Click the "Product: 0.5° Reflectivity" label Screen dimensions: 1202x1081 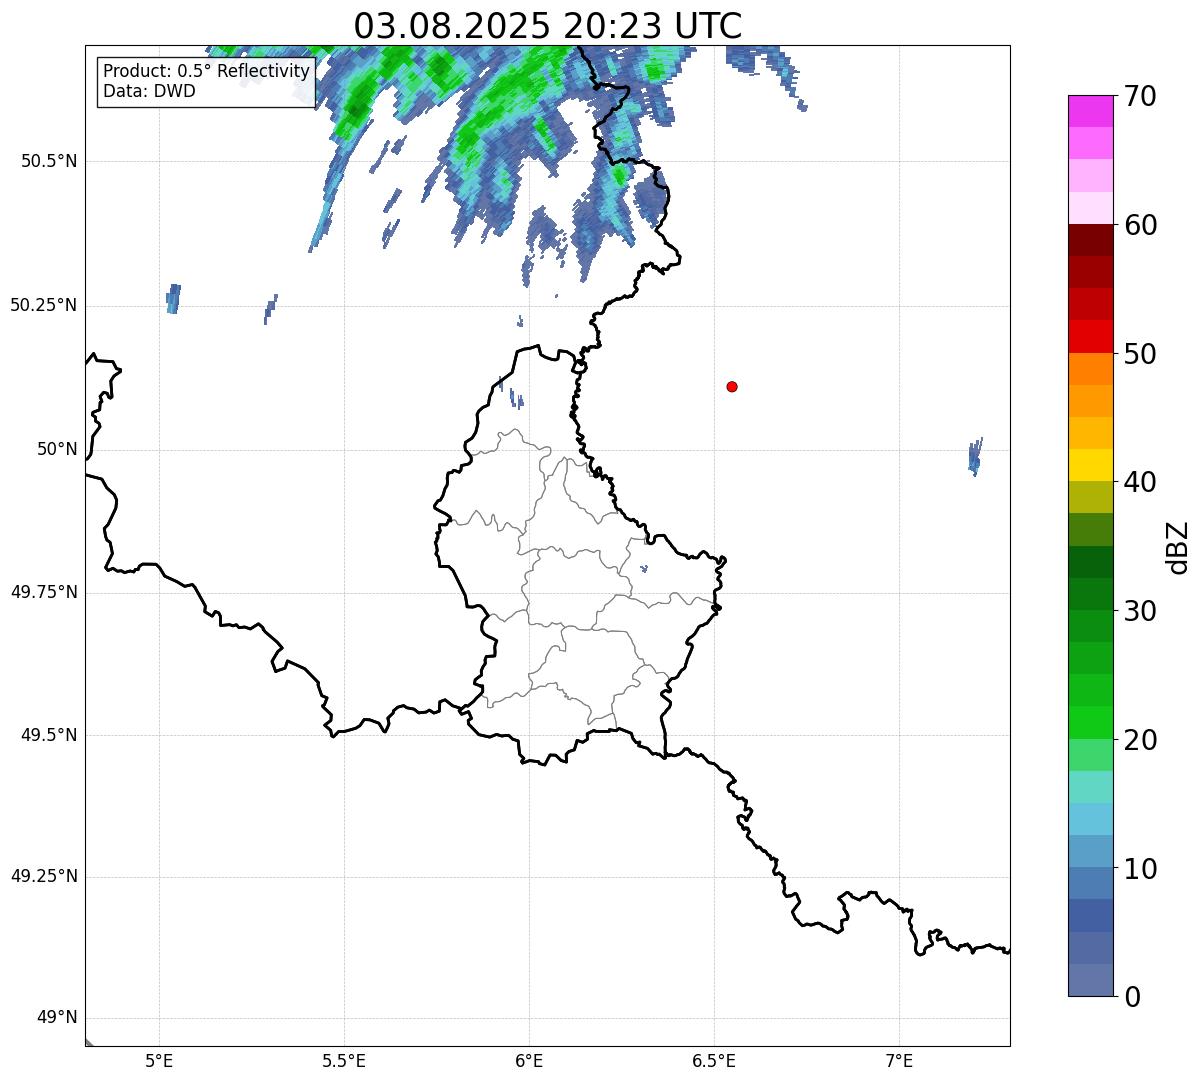pyautogui.click(x=207, y=72)
